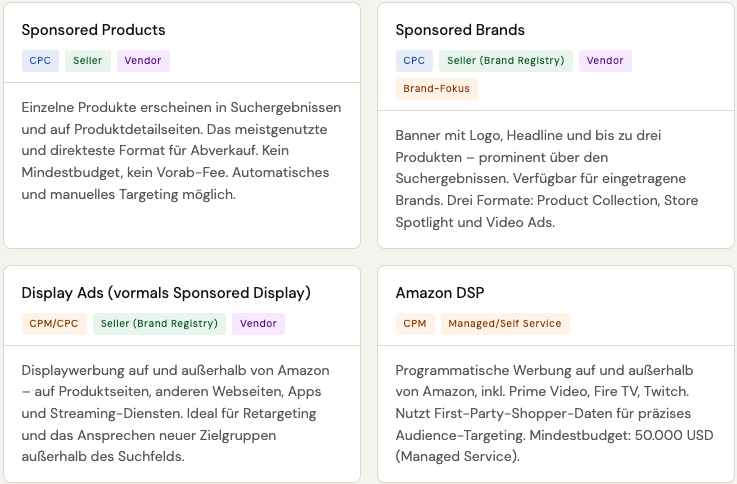Click Display Ads (vormals Sponsored Display) heading
Viewport: 737px width, 484px height.
click(166, 293)
